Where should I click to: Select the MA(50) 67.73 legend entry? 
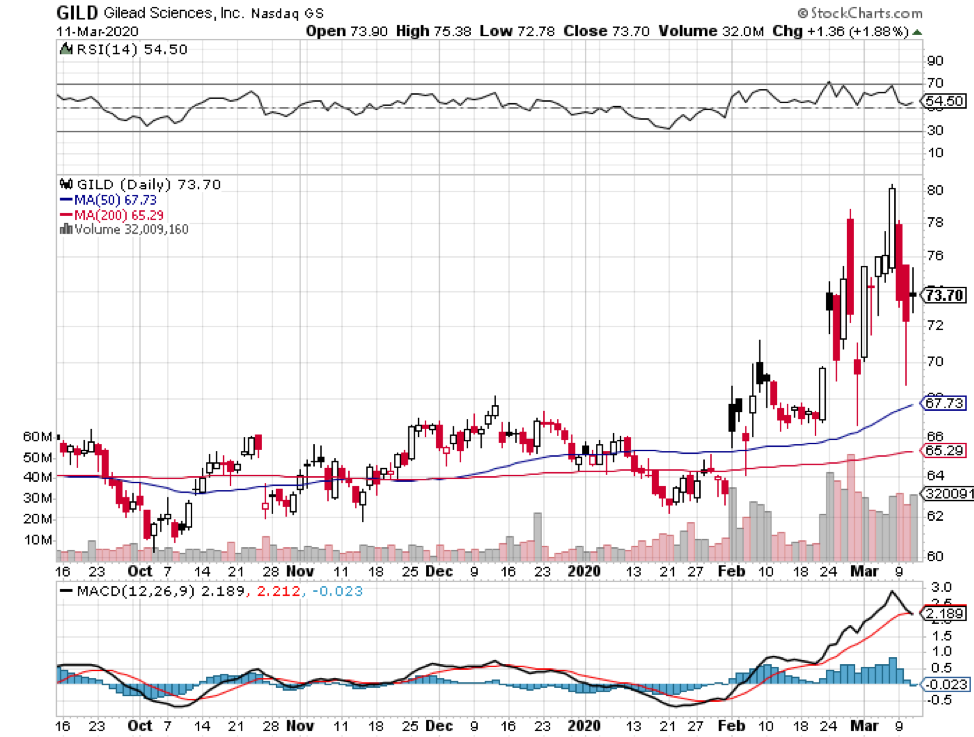[110, 199]
